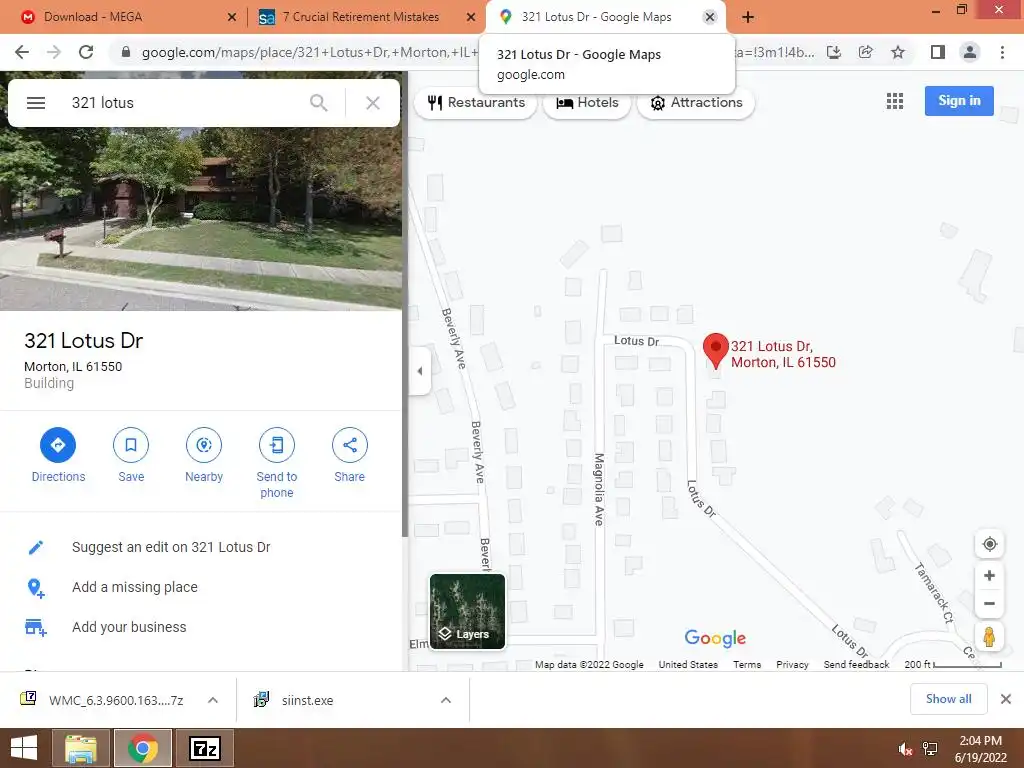The image size is (1024, 768).
Task: Click Show all downloads
Action: 948,699
